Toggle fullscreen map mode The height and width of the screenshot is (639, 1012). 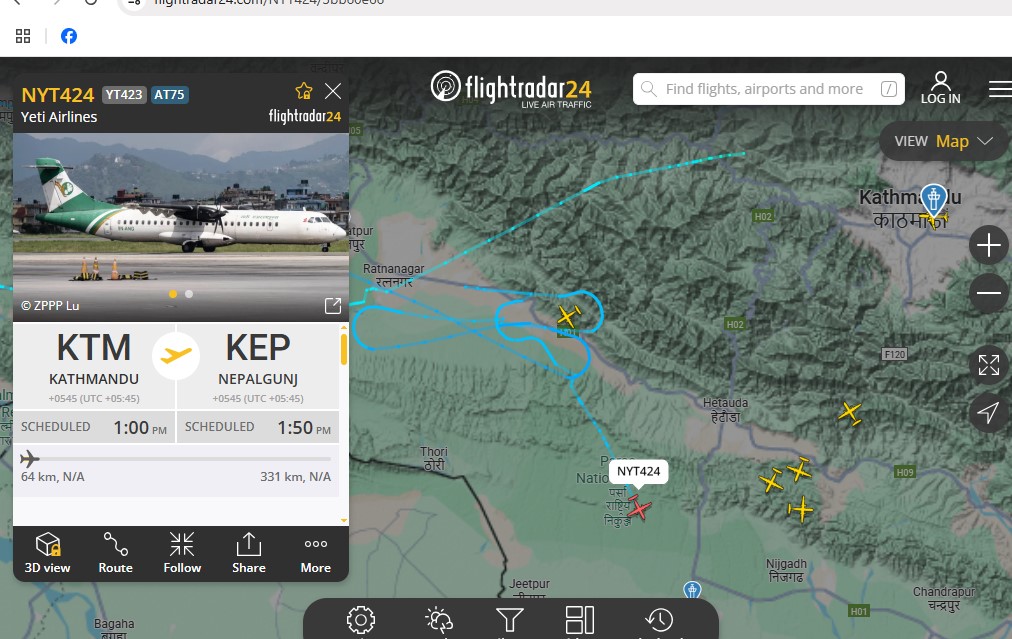pyautogui.click(x=988, y=365)
